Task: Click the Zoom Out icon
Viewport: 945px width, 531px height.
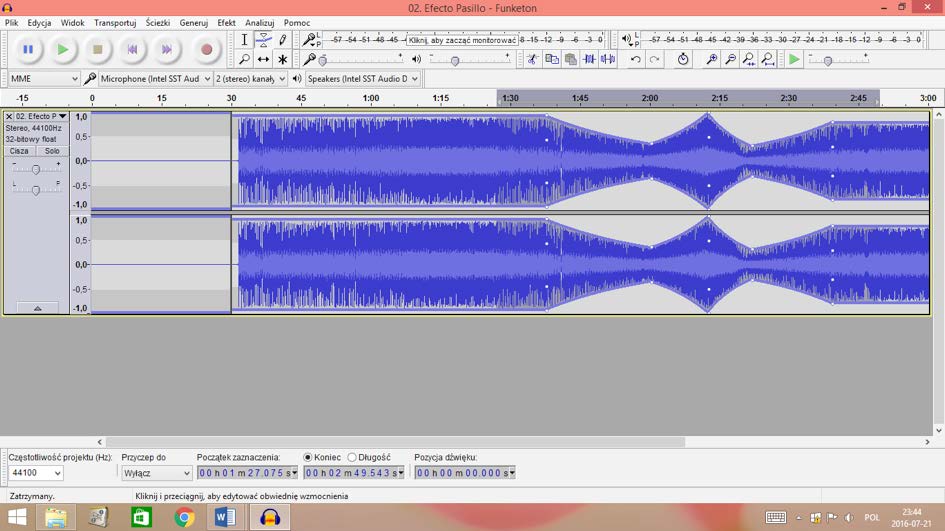Action: (730, 59)
